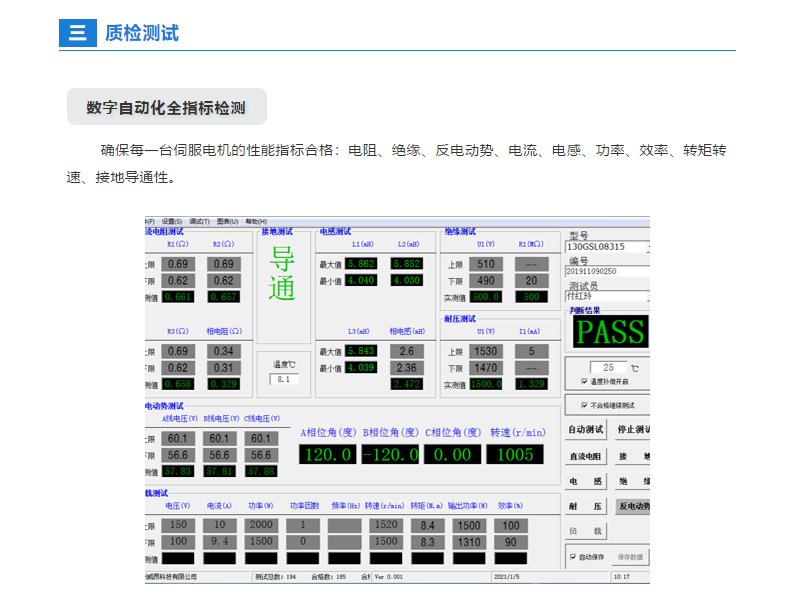
Task: Open the 图表(U) menu
Action: [227, 221]
